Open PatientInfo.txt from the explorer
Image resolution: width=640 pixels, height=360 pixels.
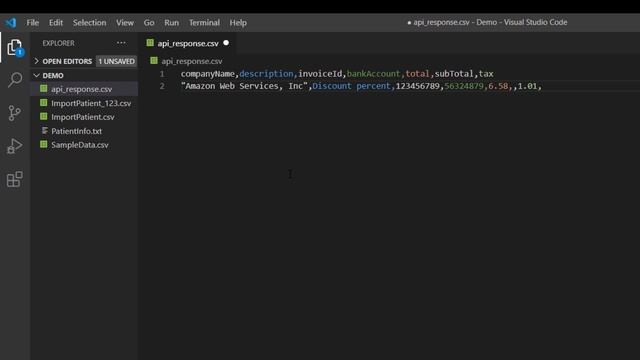84,131
